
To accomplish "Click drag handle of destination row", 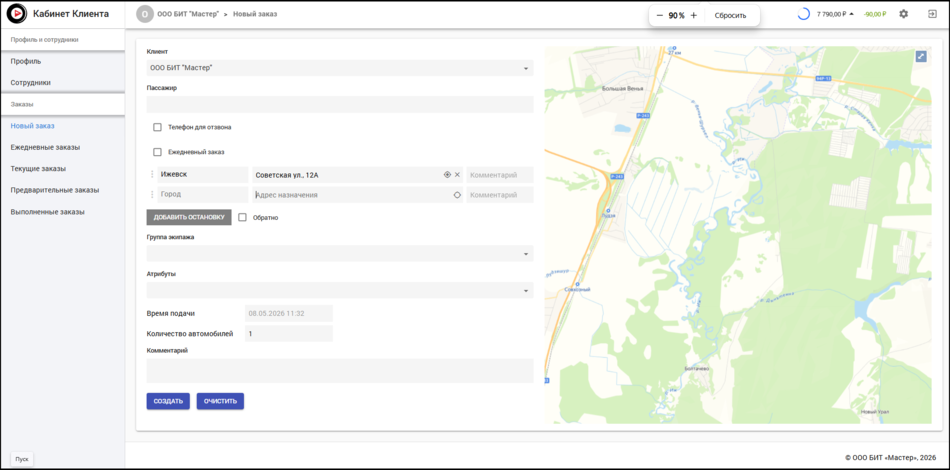I will pos(151,195).
